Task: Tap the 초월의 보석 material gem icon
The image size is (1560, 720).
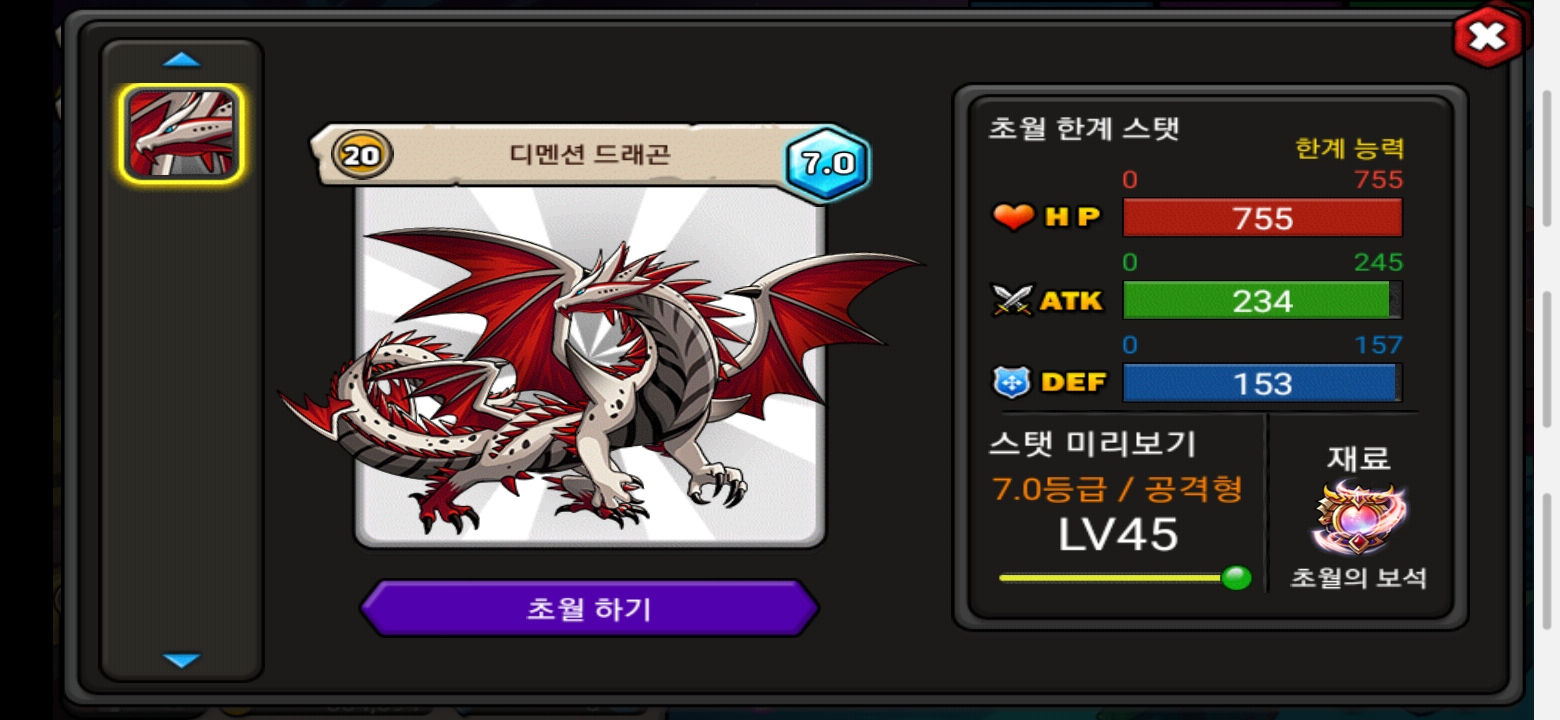Action: pos(1359,518)
